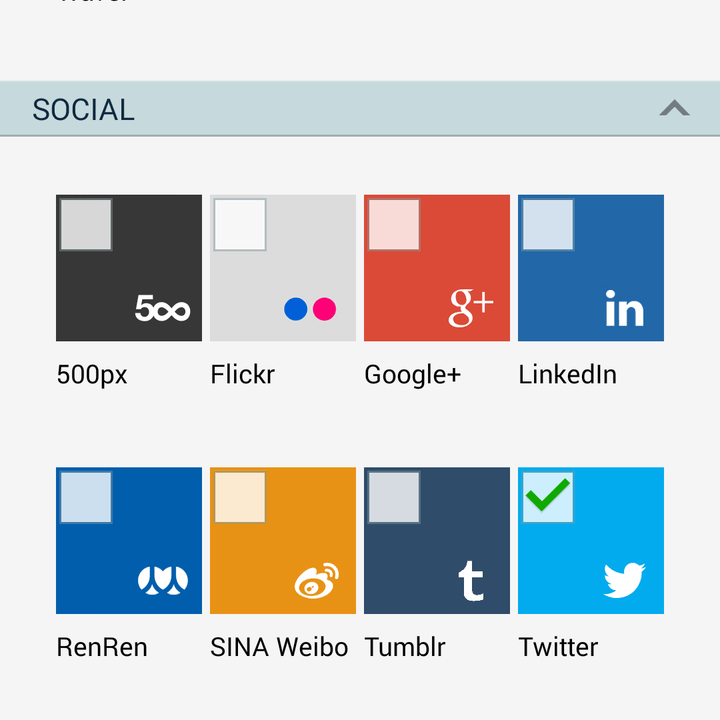The height and width of the screenshot is (720, 720).
Task: Tap the Flickr two-dots logo
Action: pos(310,309)
